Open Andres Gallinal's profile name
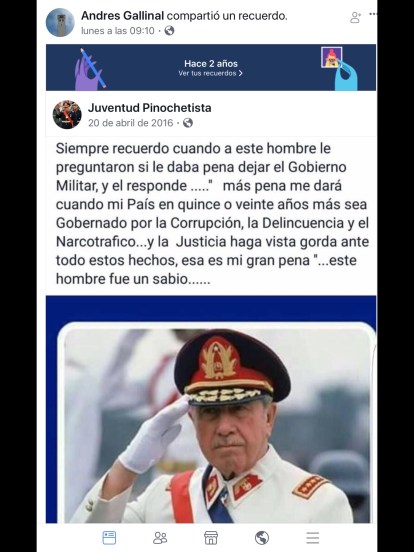This screenshot has width=414, height=552. tap(123, 16)
